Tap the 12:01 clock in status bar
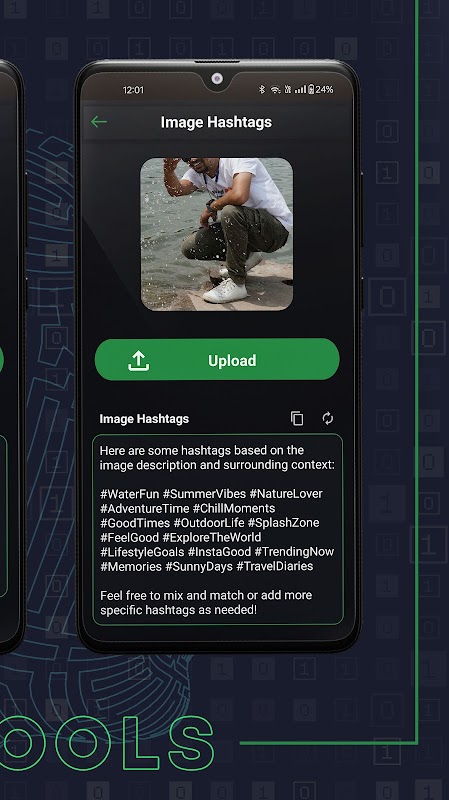Image resolution: width=449 pixels, height=800 pixels. point(133,90)
